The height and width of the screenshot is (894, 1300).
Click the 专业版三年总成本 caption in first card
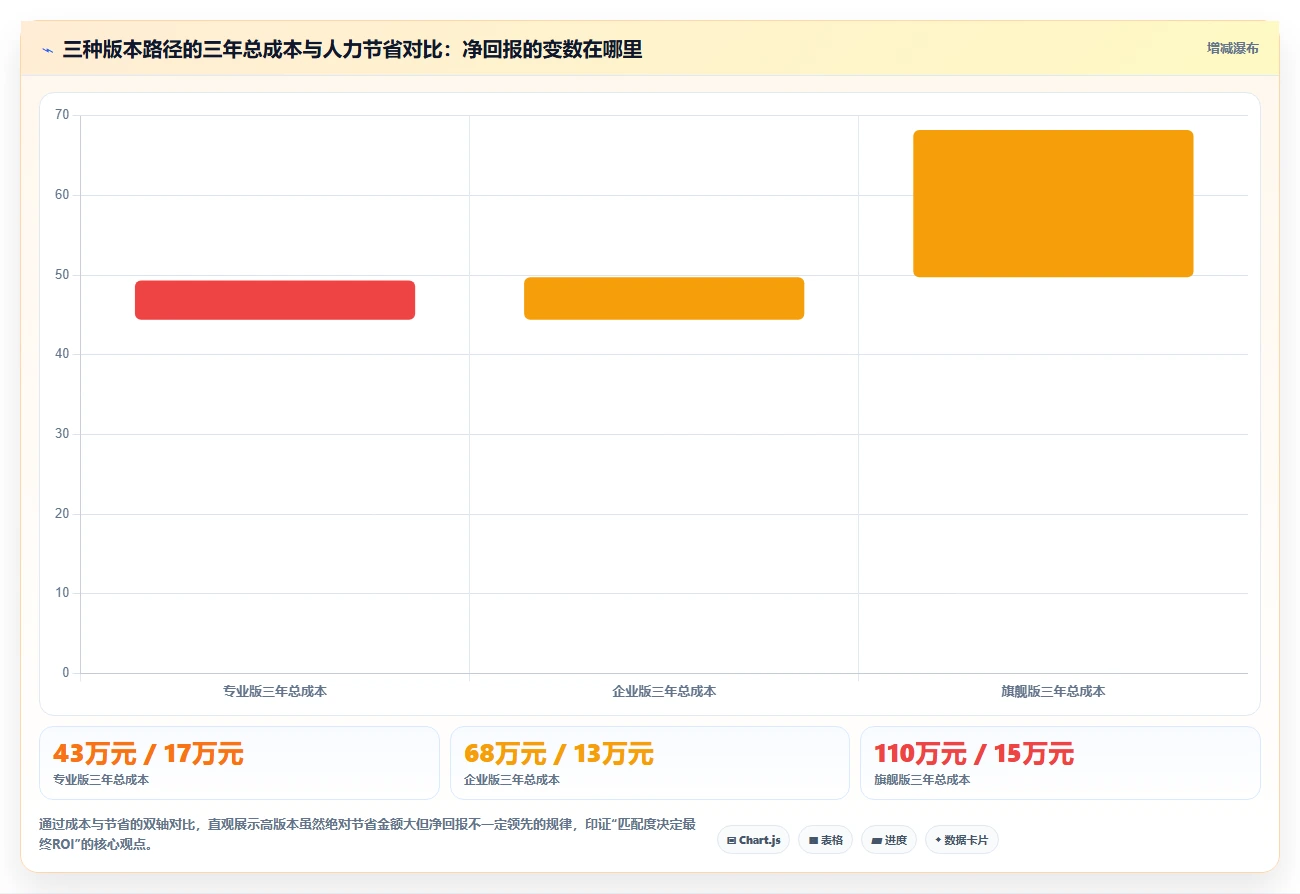click(x=101, y=780)
